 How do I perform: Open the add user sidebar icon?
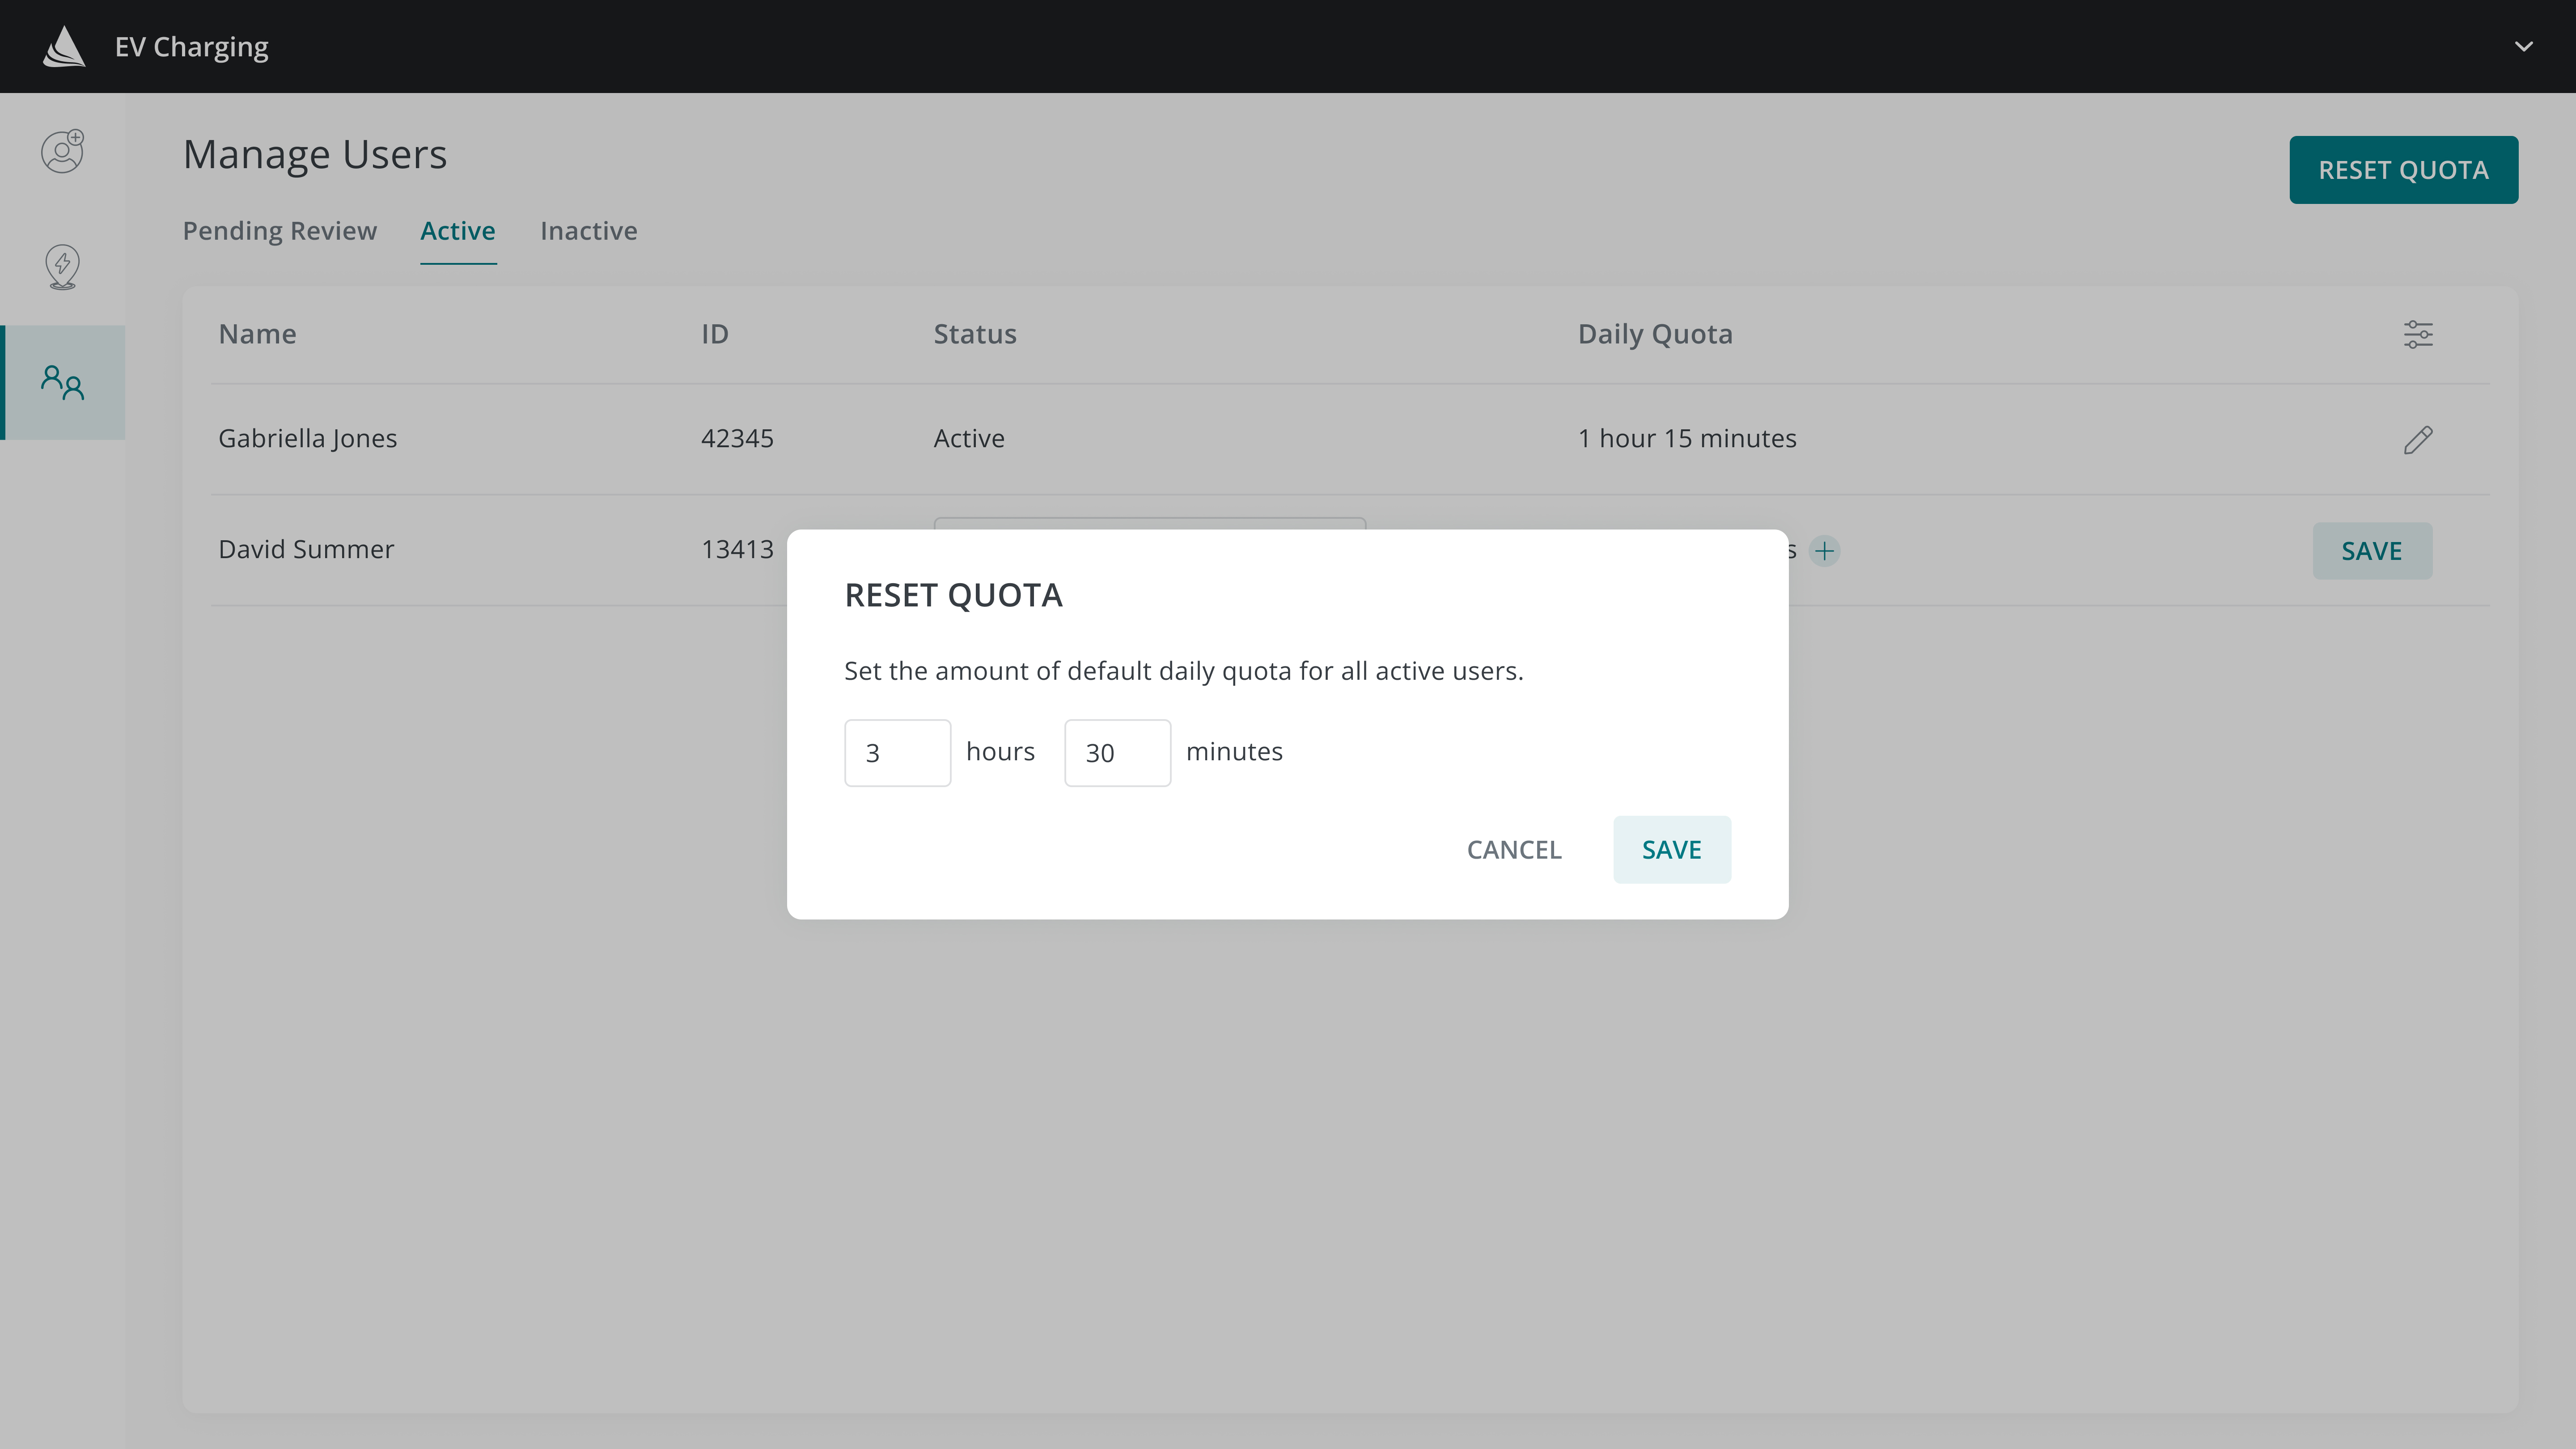pos(62,152)
